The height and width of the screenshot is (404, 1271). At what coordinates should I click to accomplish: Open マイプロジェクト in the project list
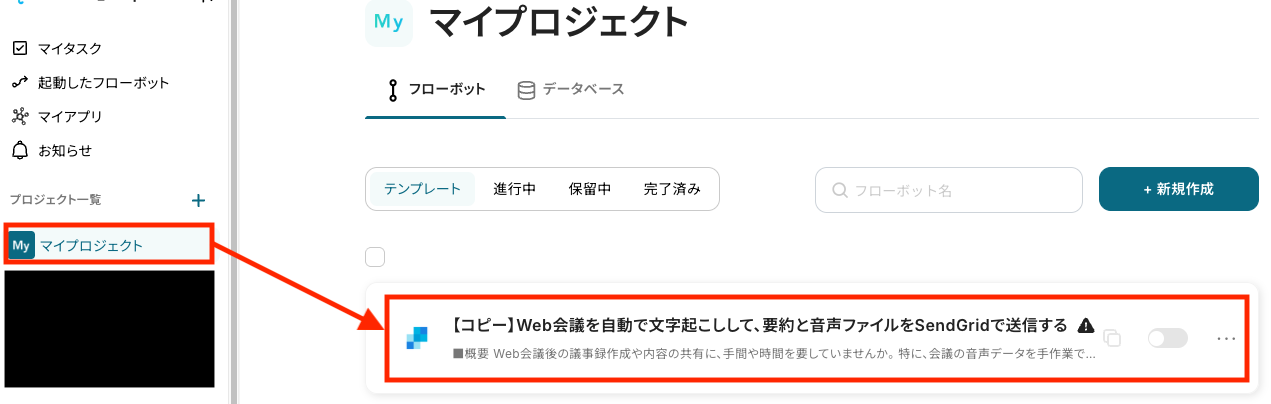click(109, 245)
